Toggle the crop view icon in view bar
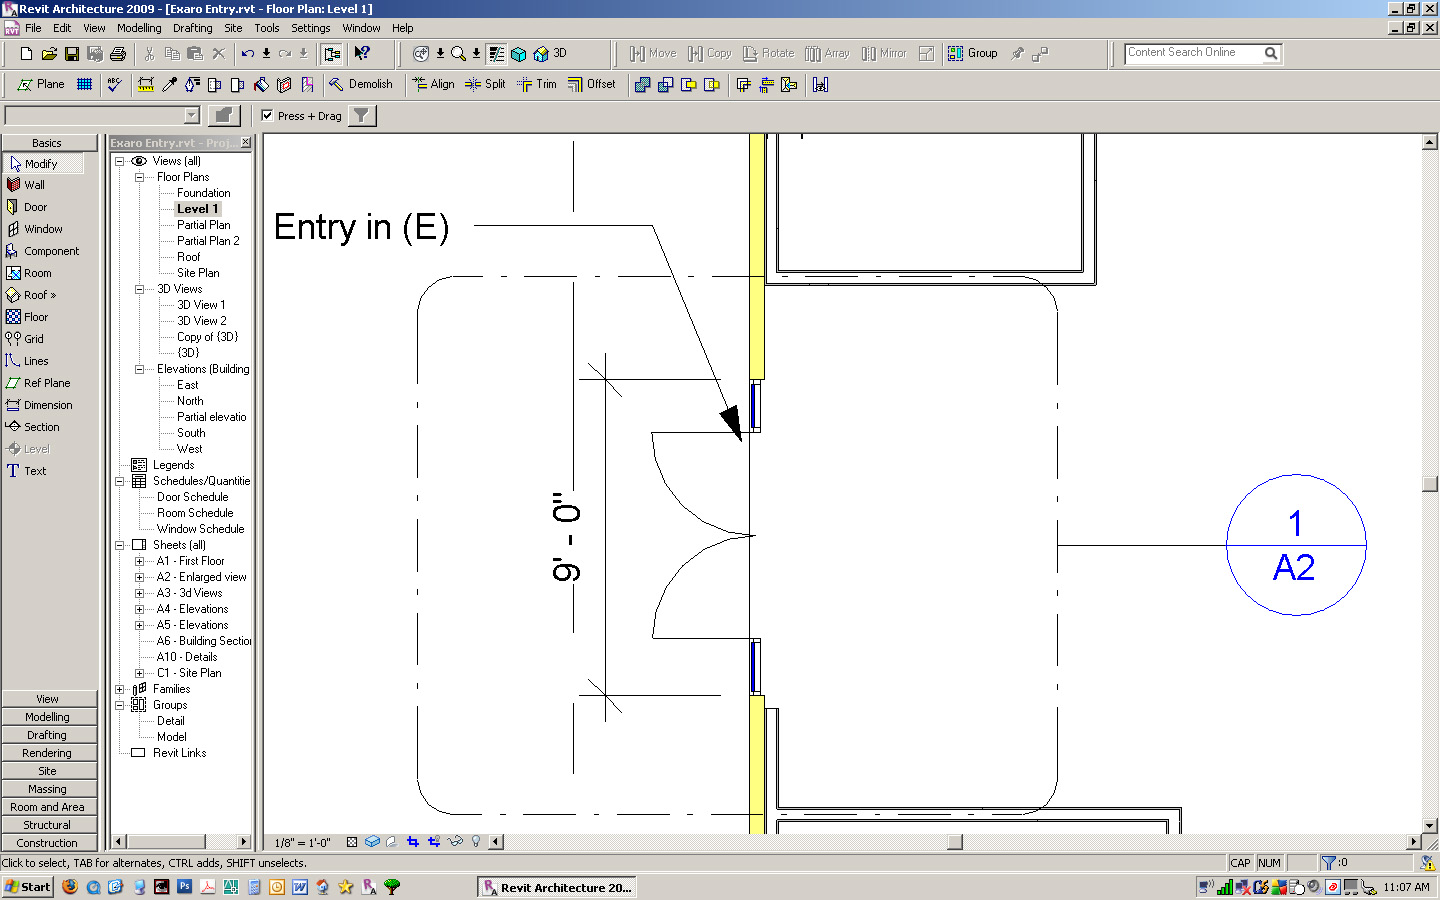This screenshot has height=900, width=1440. pyautogui.click(x=412, y=842)
